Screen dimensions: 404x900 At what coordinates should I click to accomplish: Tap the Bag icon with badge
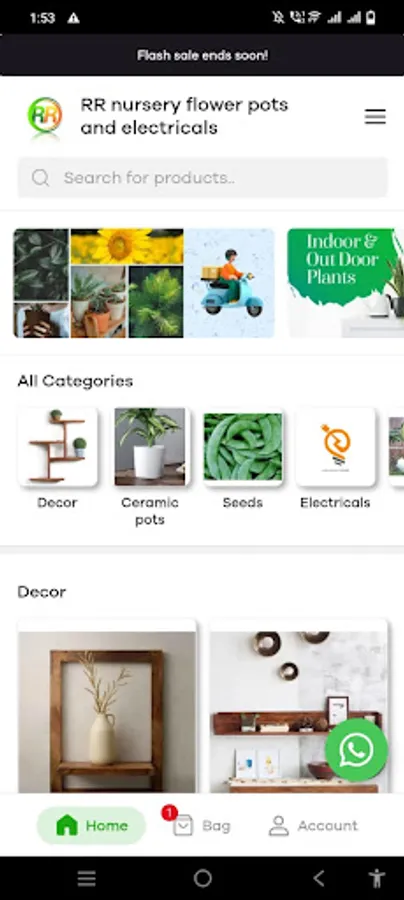point(180,823)
